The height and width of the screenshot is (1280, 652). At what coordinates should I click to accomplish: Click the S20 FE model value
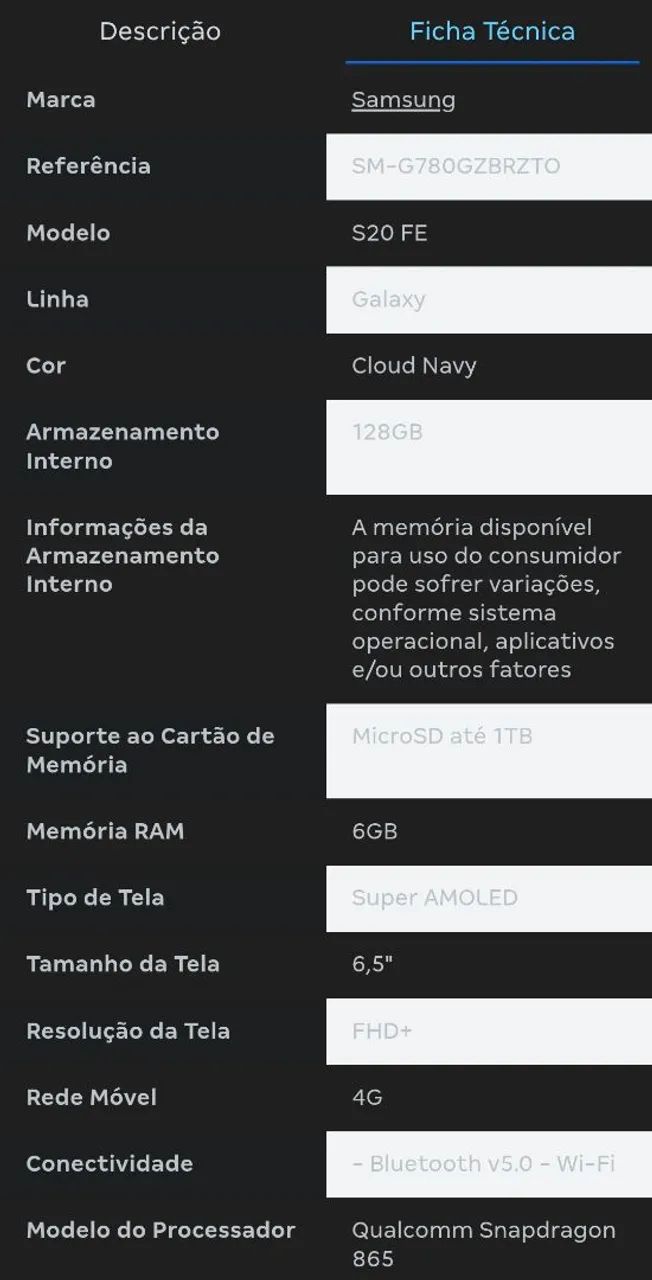pos(389,233)
